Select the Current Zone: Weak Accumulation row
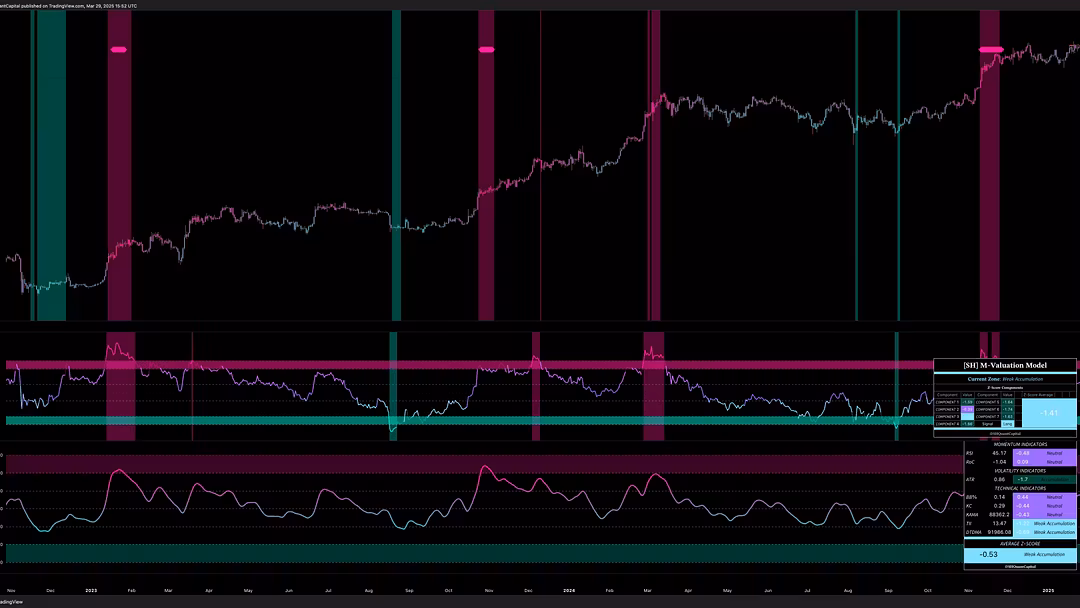1080x608 pixels. click(x=1006, y=379)
